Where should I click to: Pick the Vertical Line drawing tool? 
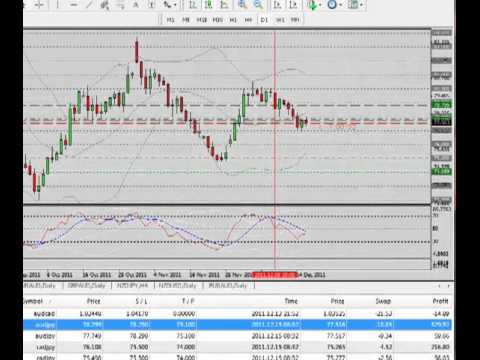tap(58, 5)
